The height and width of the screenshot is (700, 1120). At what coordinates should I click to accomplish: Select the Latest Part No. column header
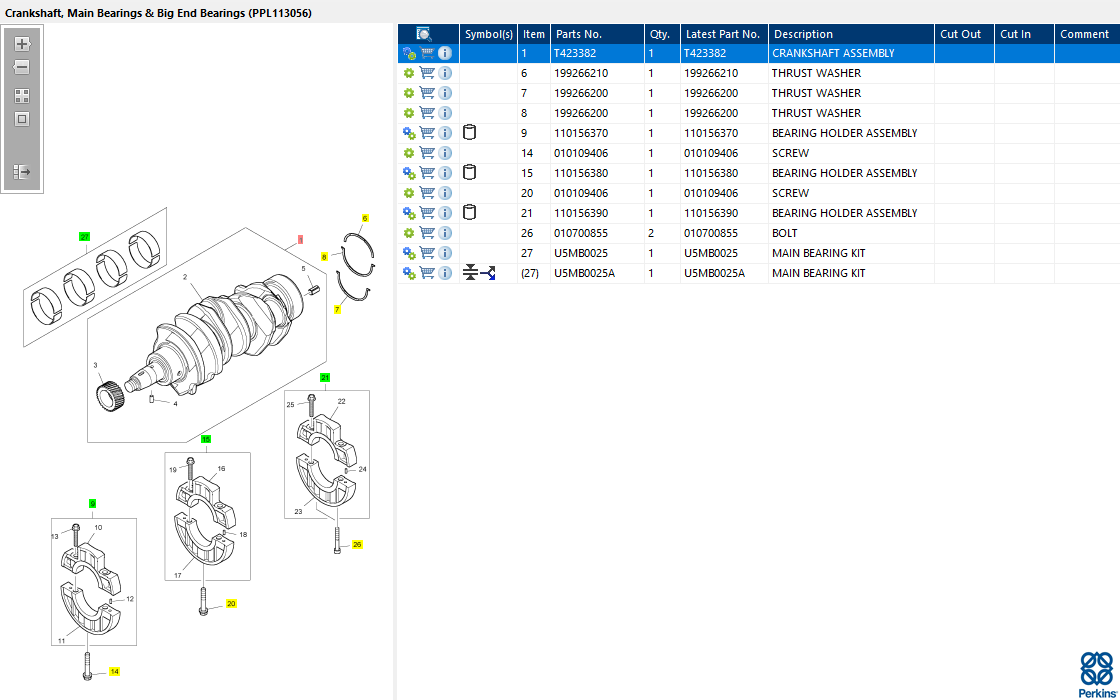point(723,34)
